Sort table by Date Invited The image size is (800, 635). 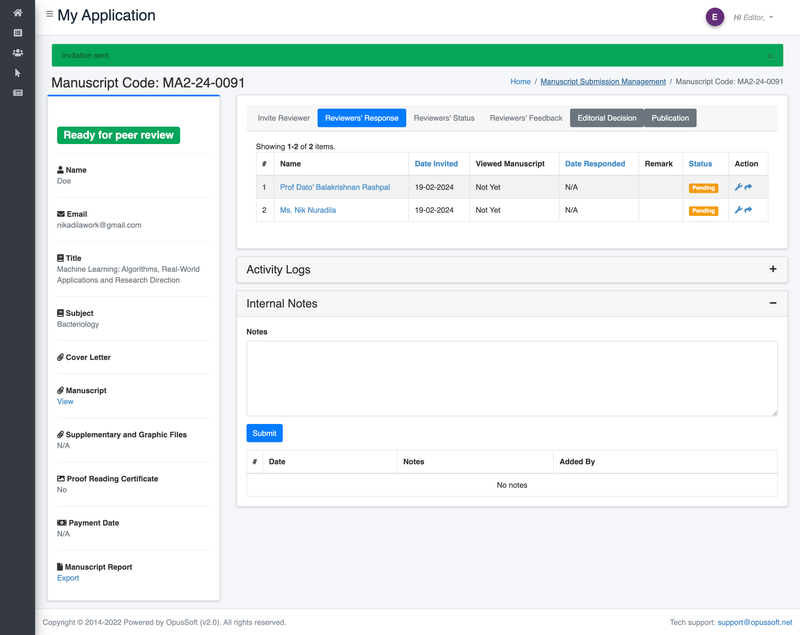pyautogui.click(x=436, y=164)
